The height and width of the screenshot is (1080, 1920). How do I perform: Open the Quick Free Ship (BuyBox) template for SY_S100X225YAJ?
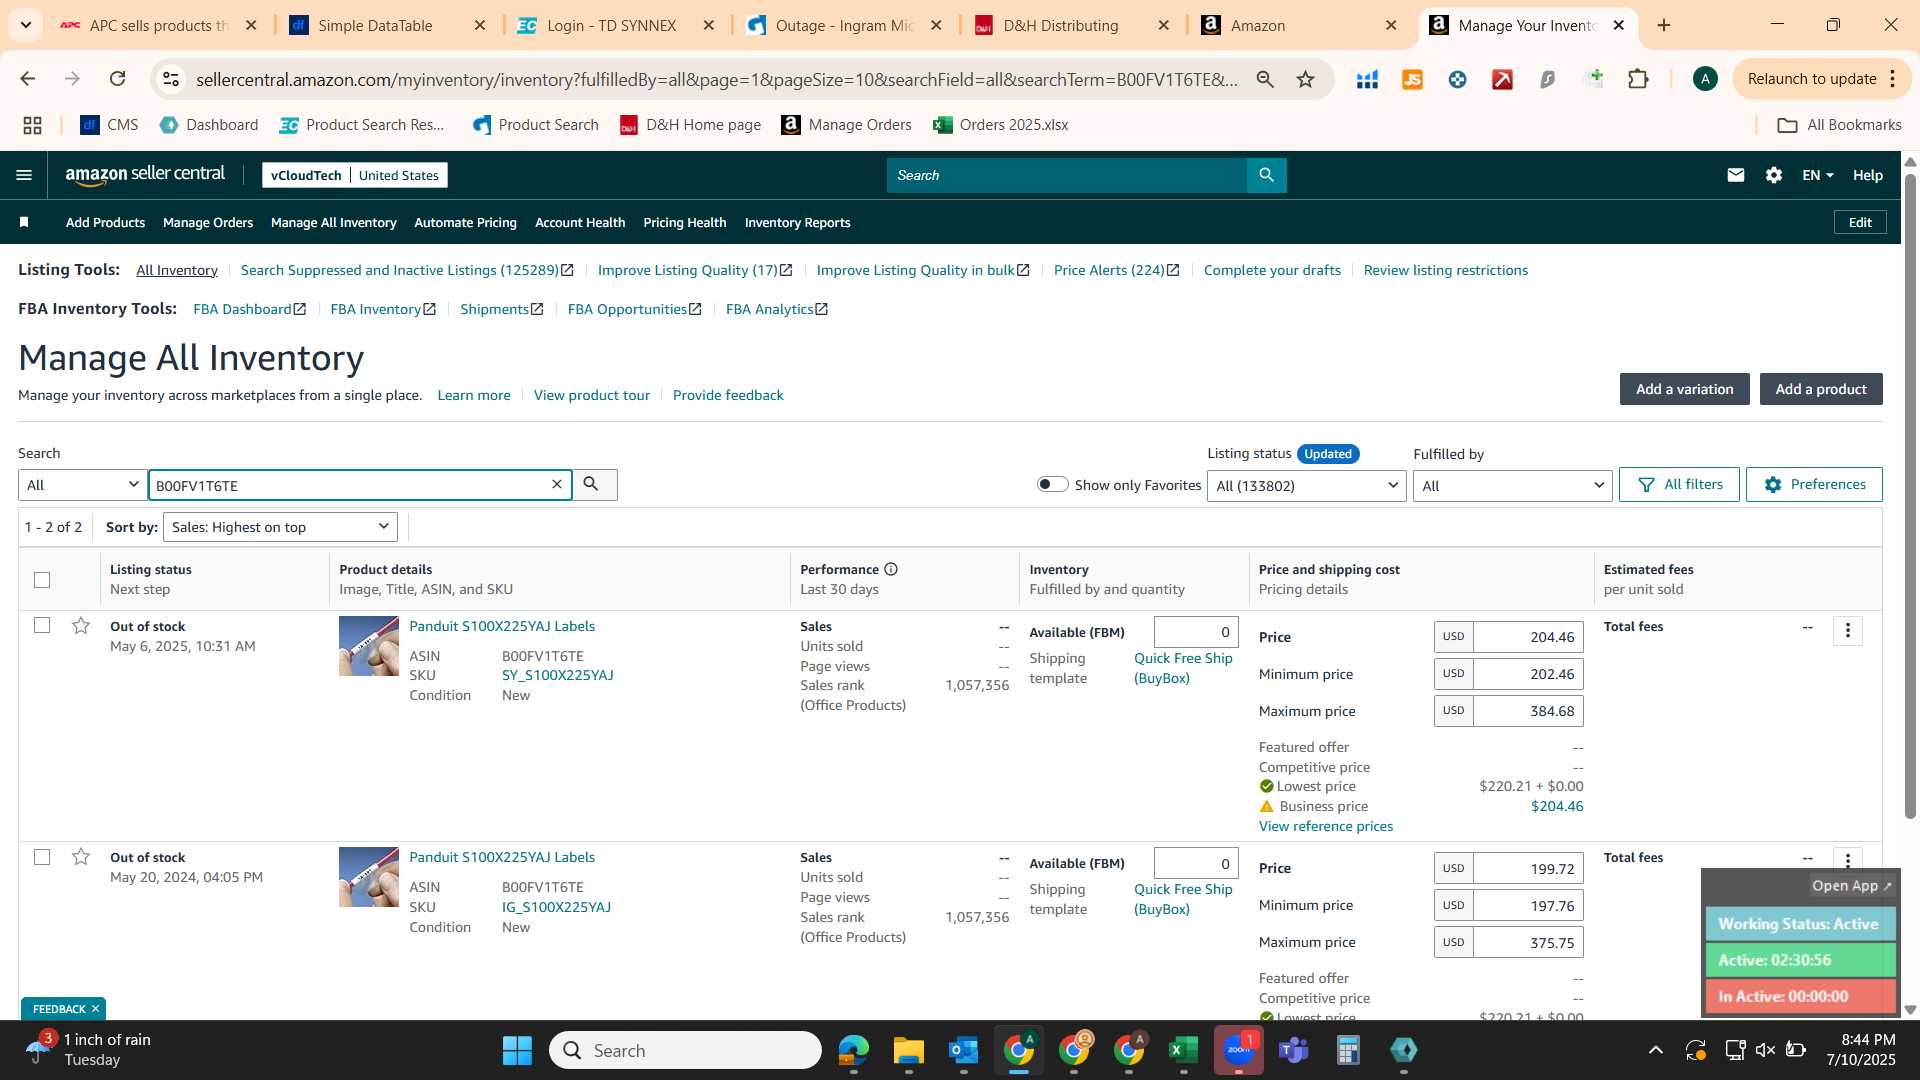tap(1183, 668)
